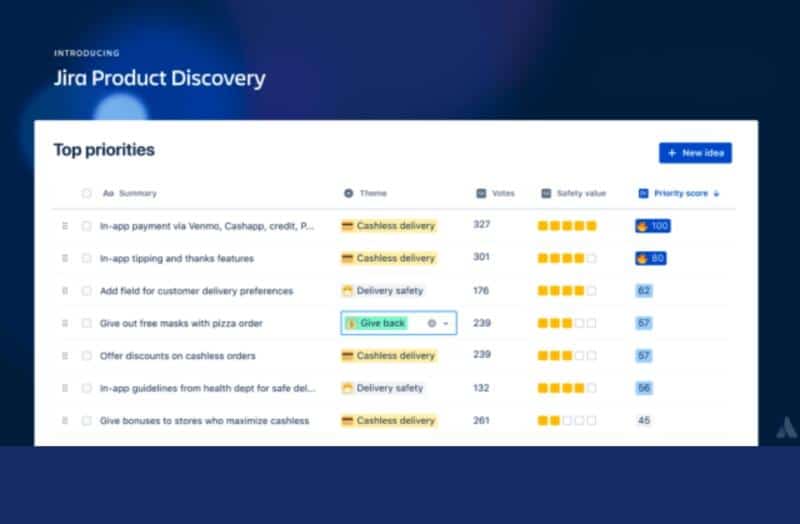
Task: Select checkbox for In-app guidelines from health dept row
Action: tap(86, 388)
